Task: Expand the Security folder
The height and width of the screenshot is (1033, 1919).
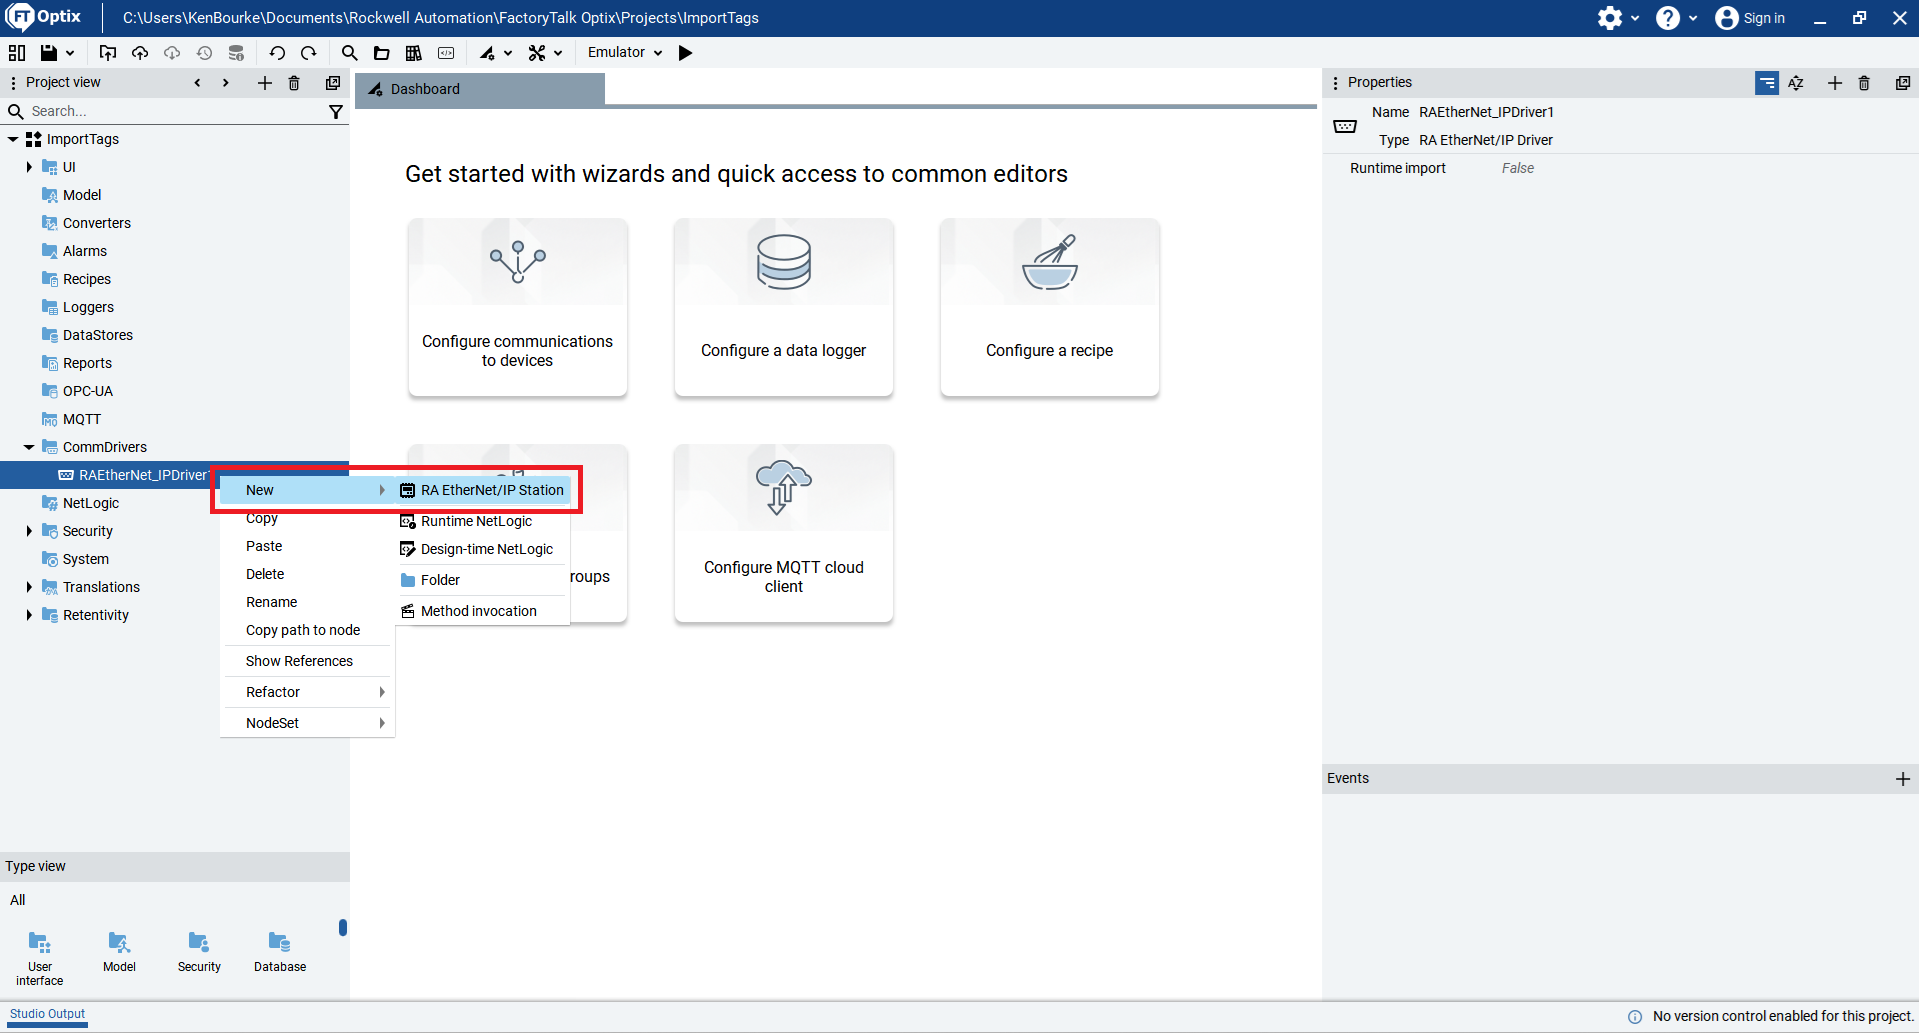Action: pyautogui.click(x=29, y=531)
